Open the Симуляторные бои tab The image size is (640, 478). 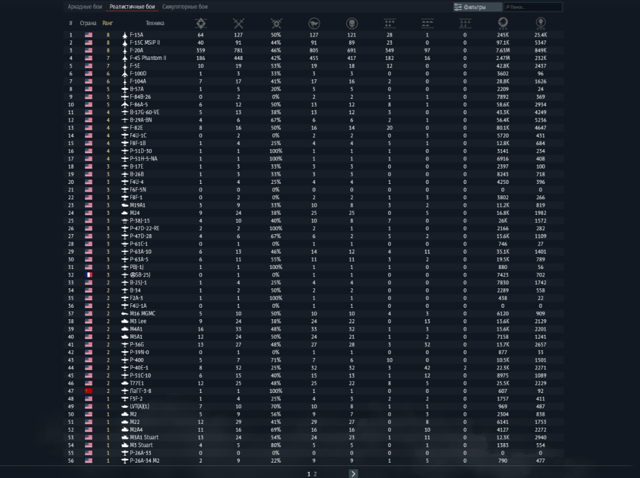click(185, 7)
